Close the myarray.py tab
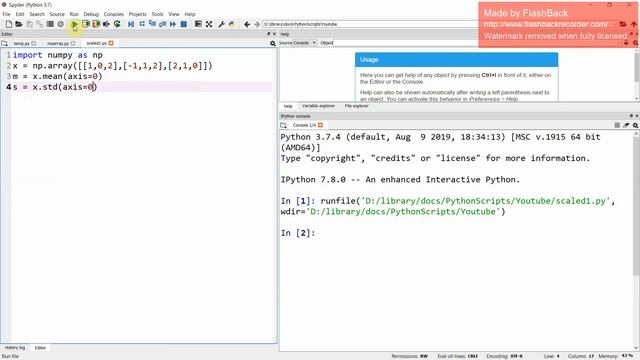640x360 pixels. coord(73,43)
